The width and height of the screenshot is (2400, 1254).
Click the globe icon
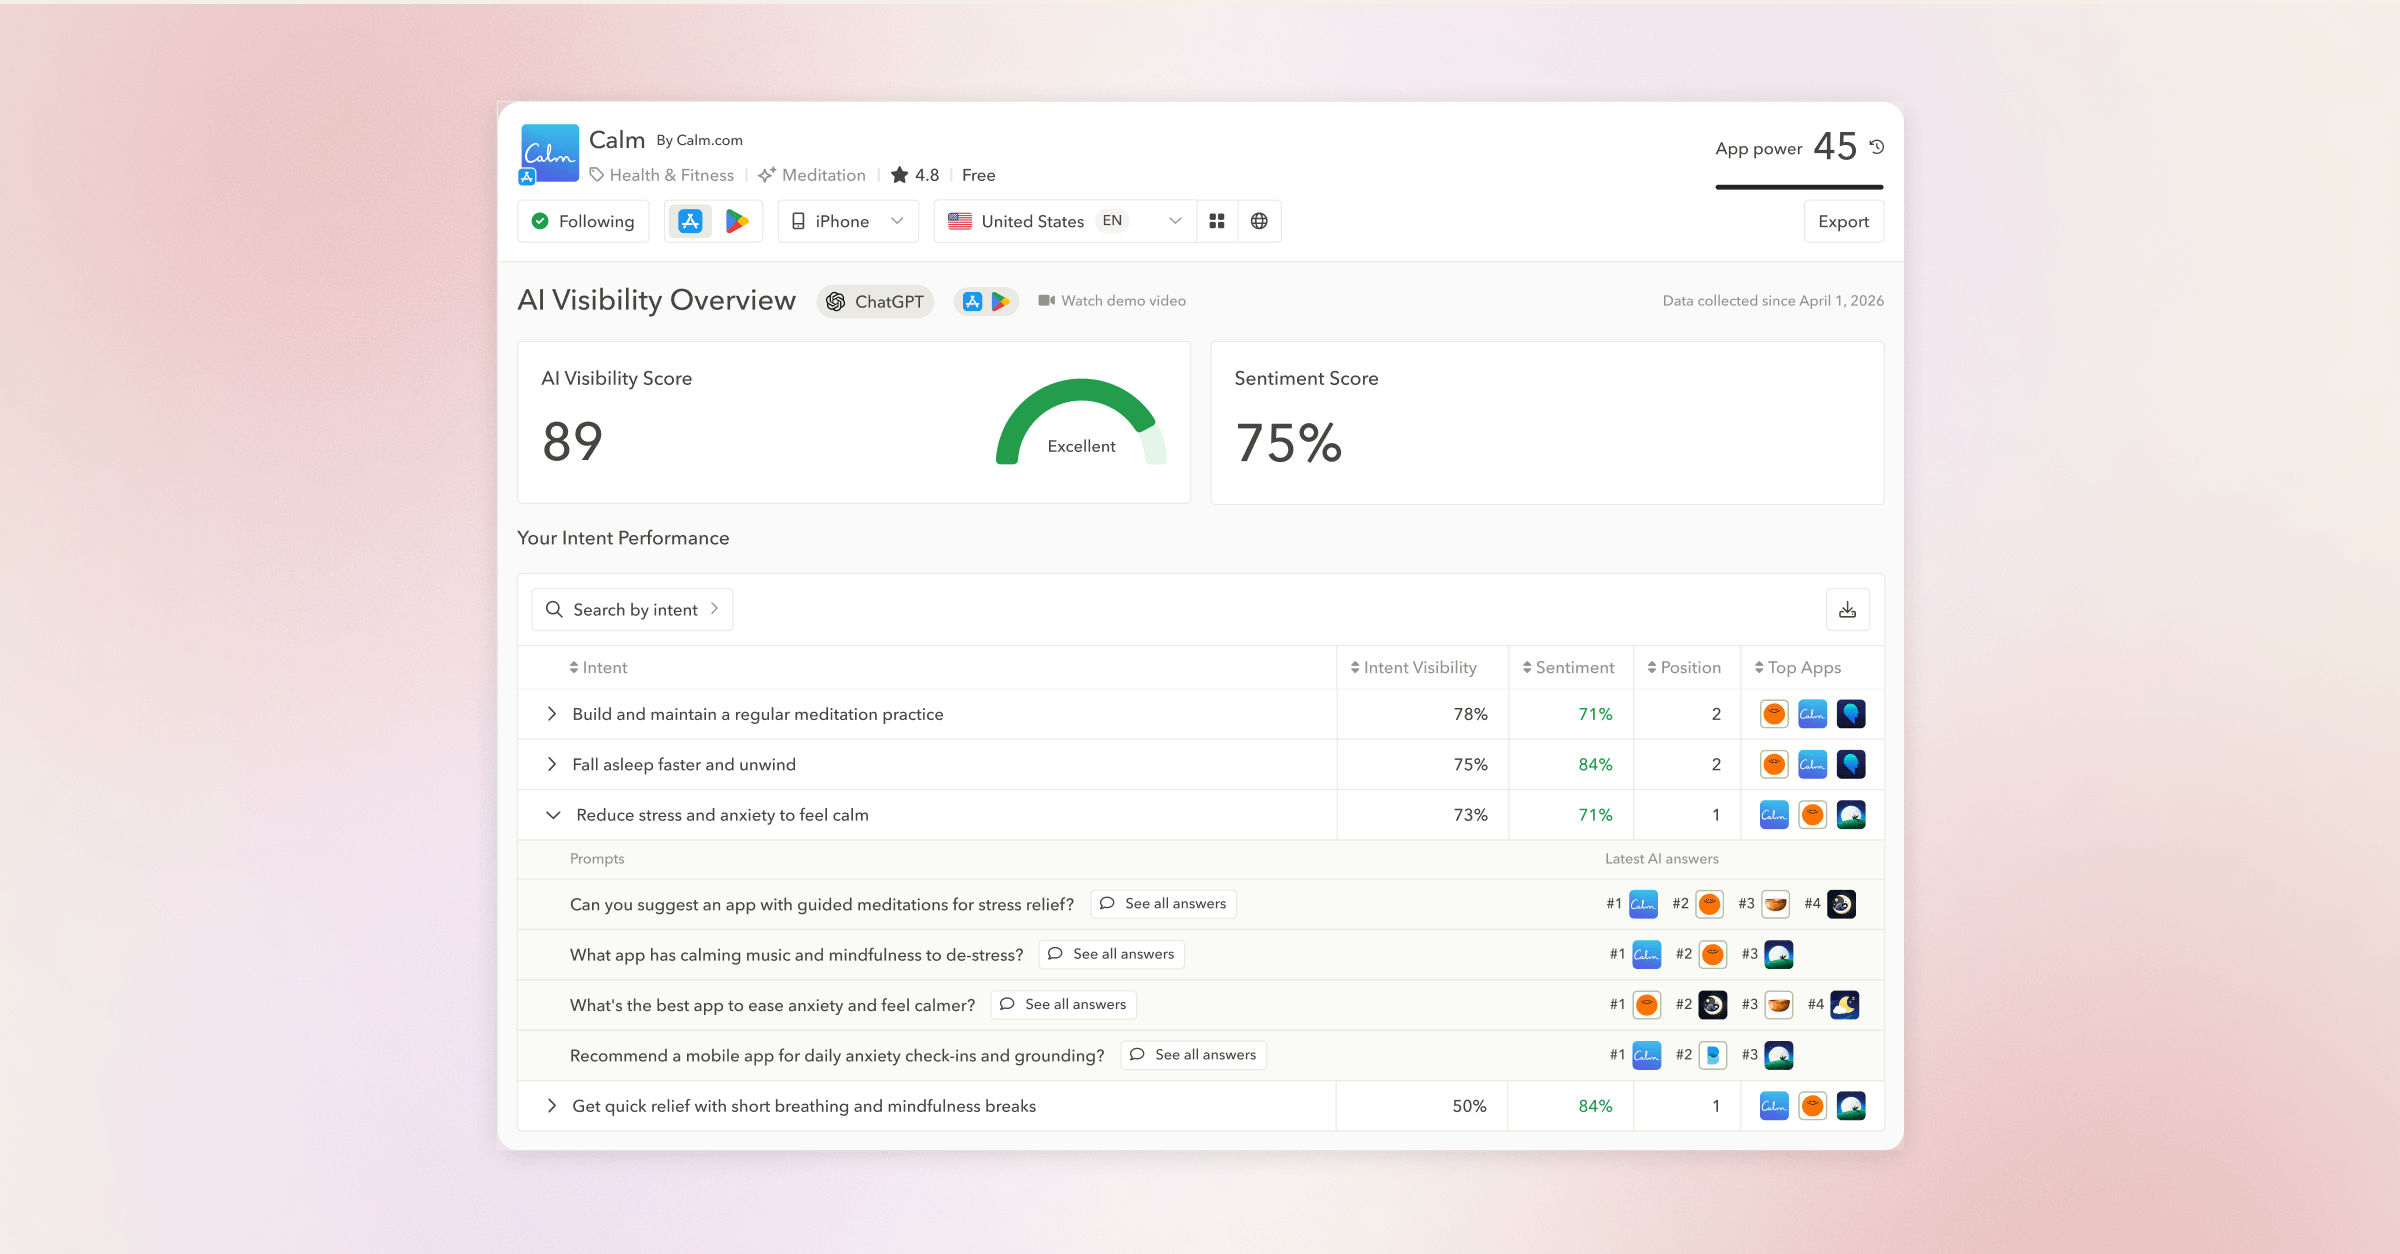1259,221
